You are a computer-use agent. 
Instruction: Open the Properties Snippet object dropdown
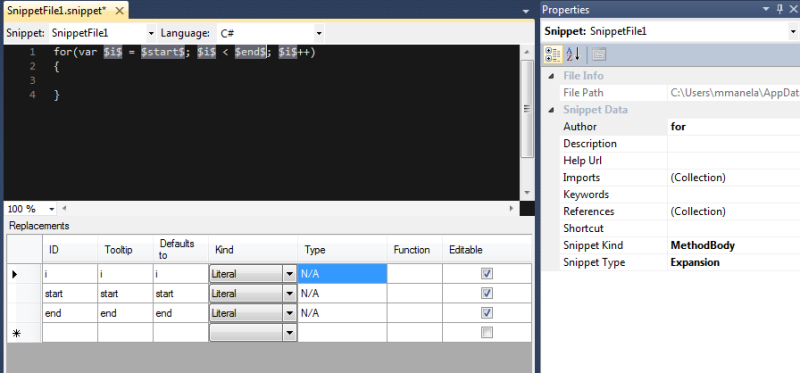tap(793, 32)
